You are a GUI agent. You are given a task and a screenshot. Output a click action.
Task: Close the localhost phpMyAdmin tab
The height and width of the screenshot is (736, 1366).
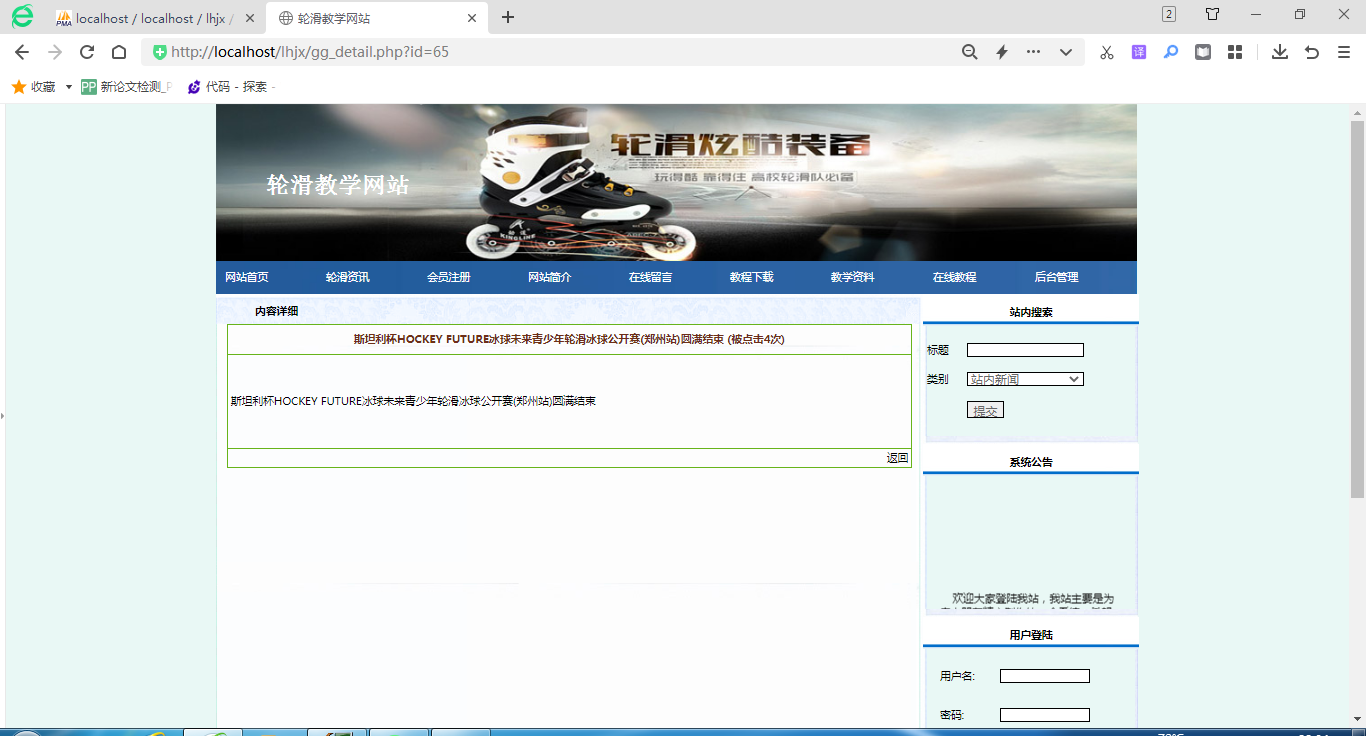[x=249, y=18]
